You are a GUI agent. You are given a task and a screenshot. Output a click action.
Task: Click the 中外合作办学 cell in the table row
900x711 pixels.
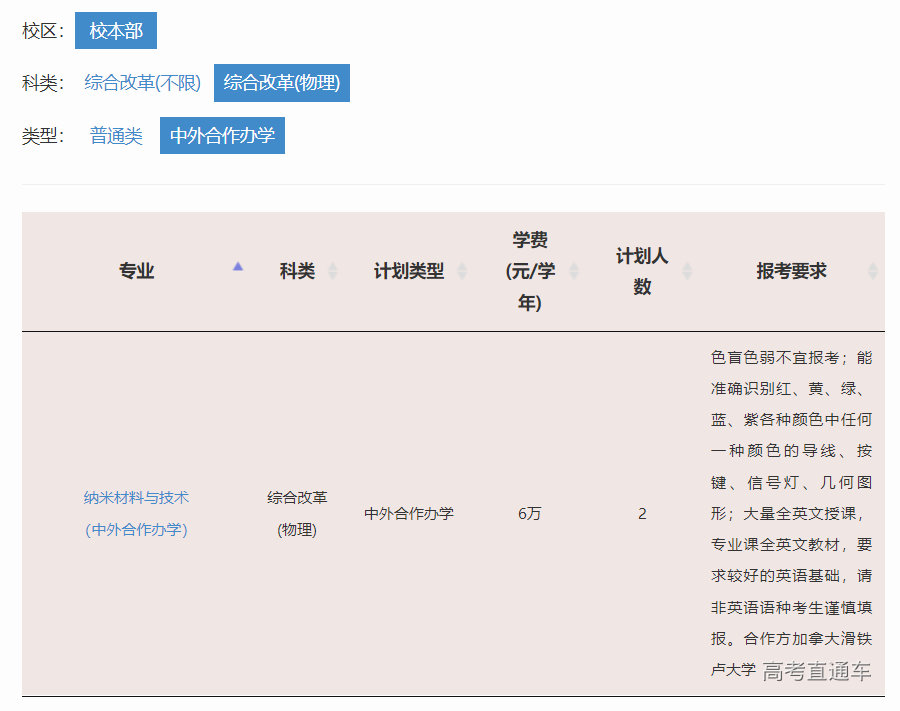409,512
